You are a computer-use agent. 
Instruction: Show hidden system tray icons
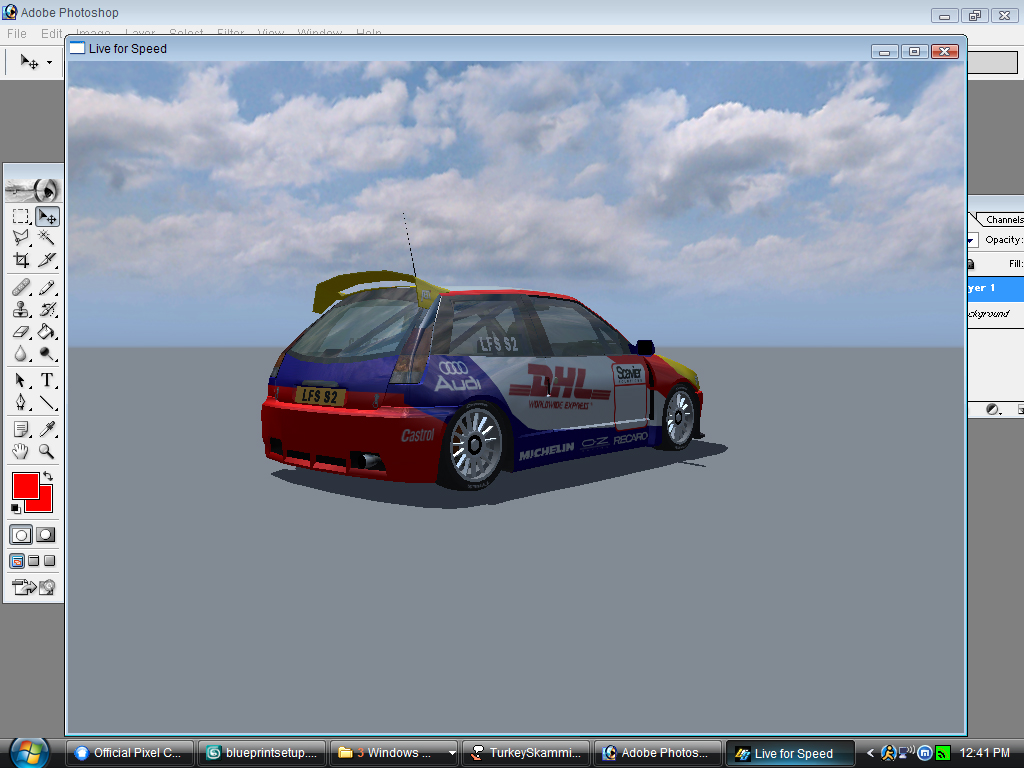(x=870, y=753)
